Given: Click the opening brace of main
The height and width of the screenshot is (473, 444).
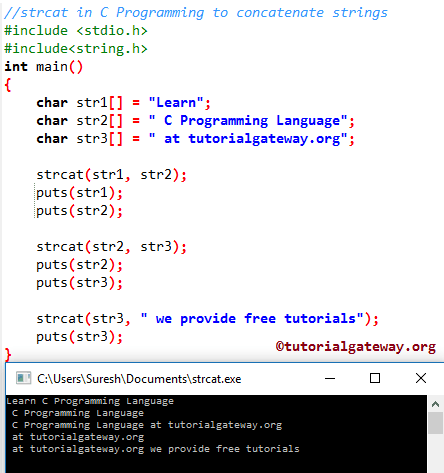Looking at the screenshot, I should (8, 85).
